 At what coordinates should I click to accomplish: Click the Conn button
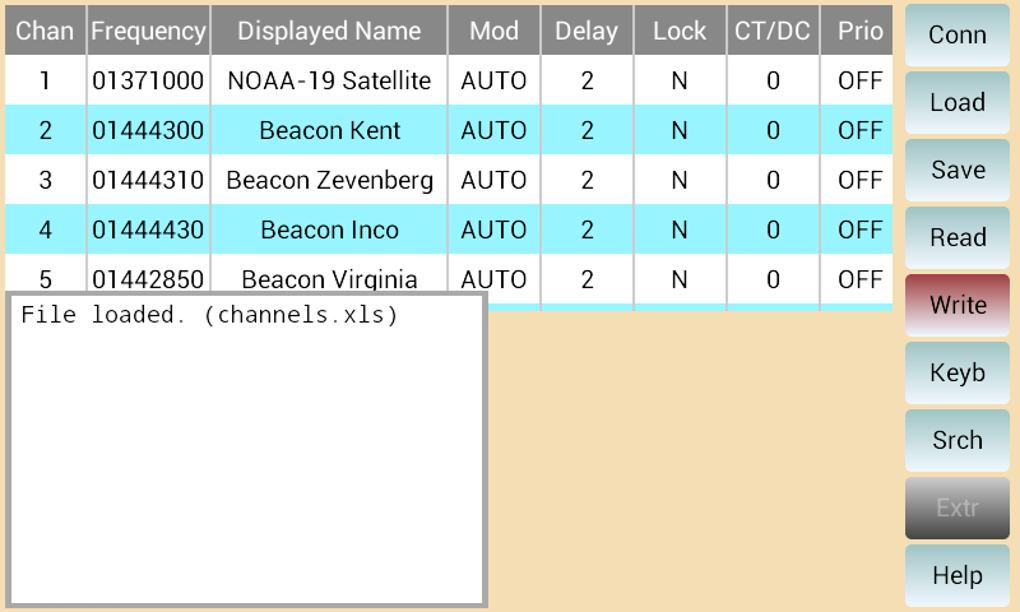(957, 35)
